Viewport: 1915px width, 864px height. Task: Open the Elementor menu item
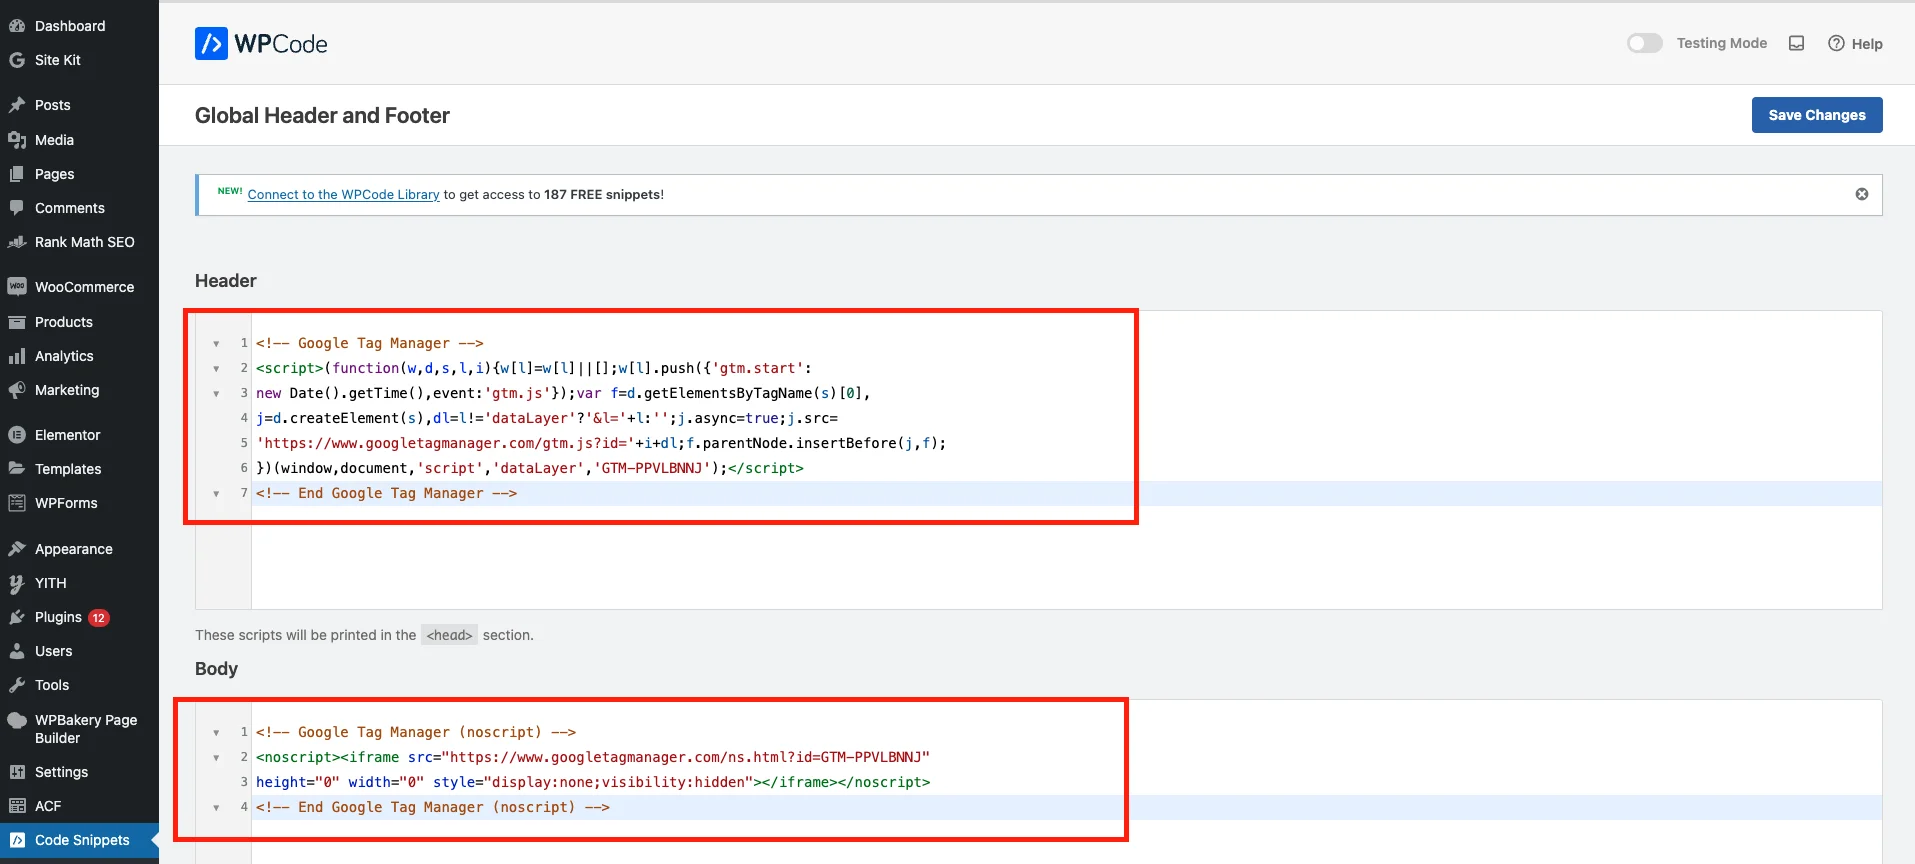79,435
